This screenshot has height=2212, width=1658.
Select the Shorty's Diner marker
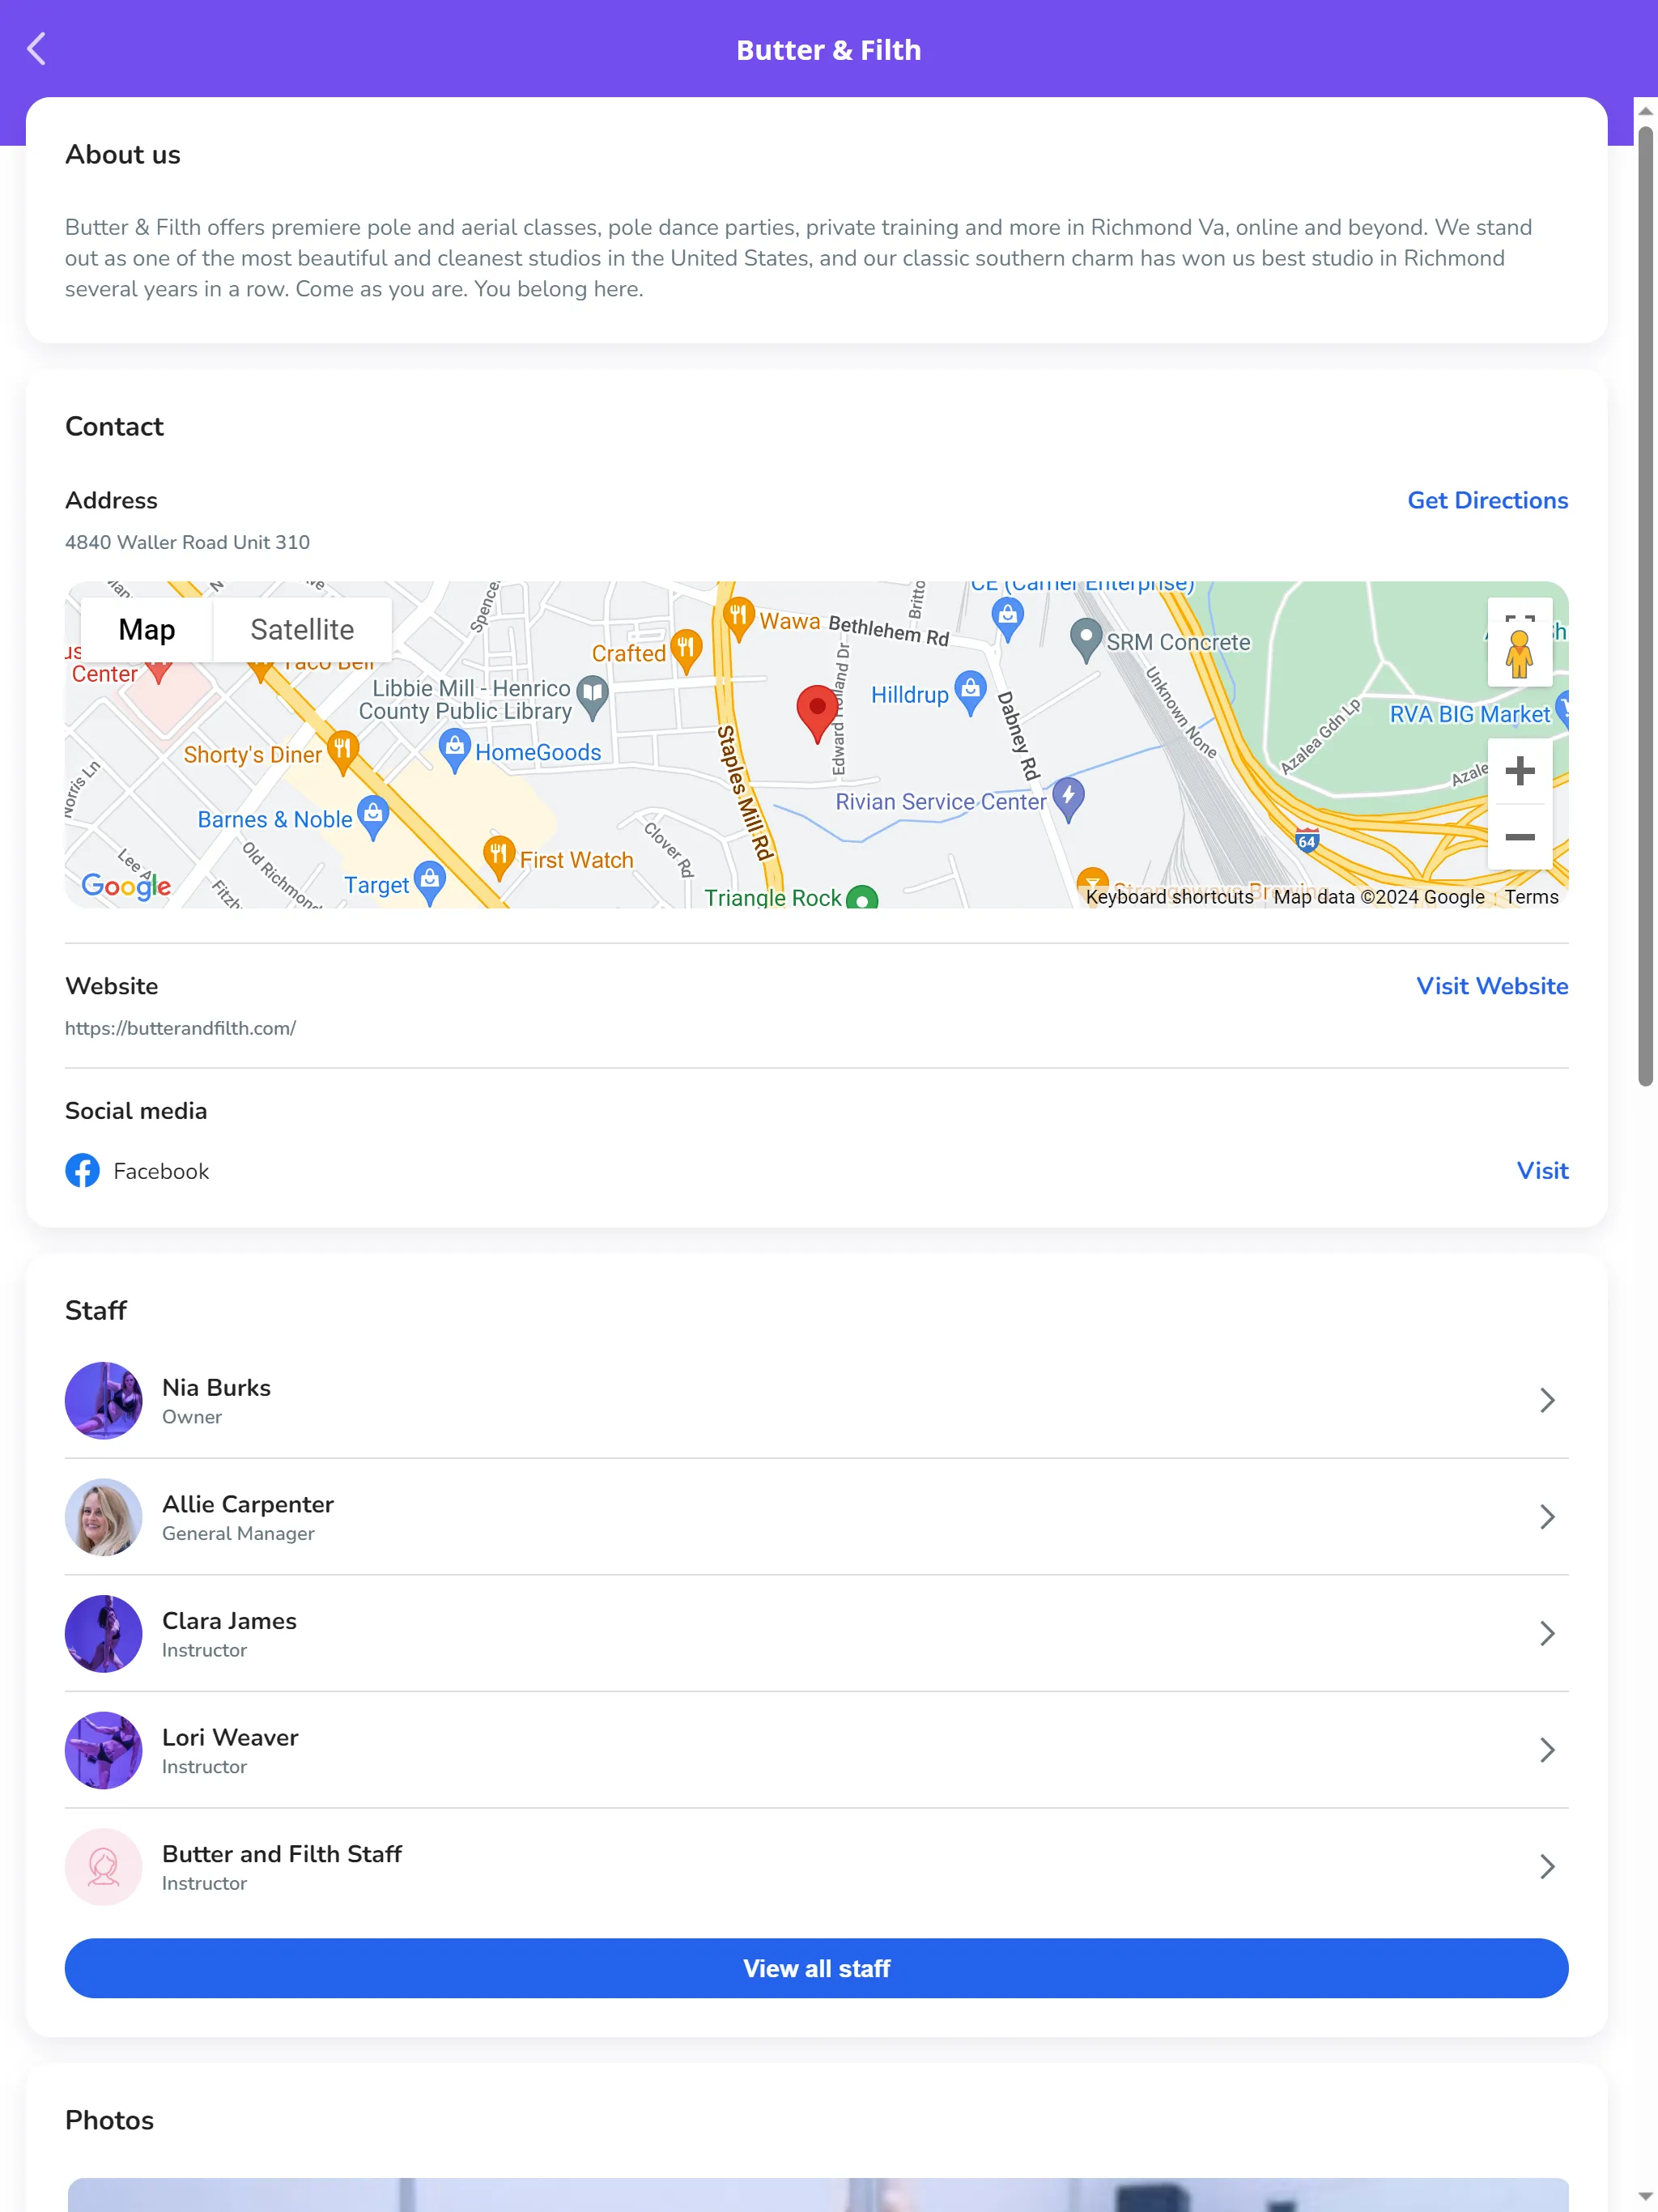pyautogui.click(x=342, y=753)
